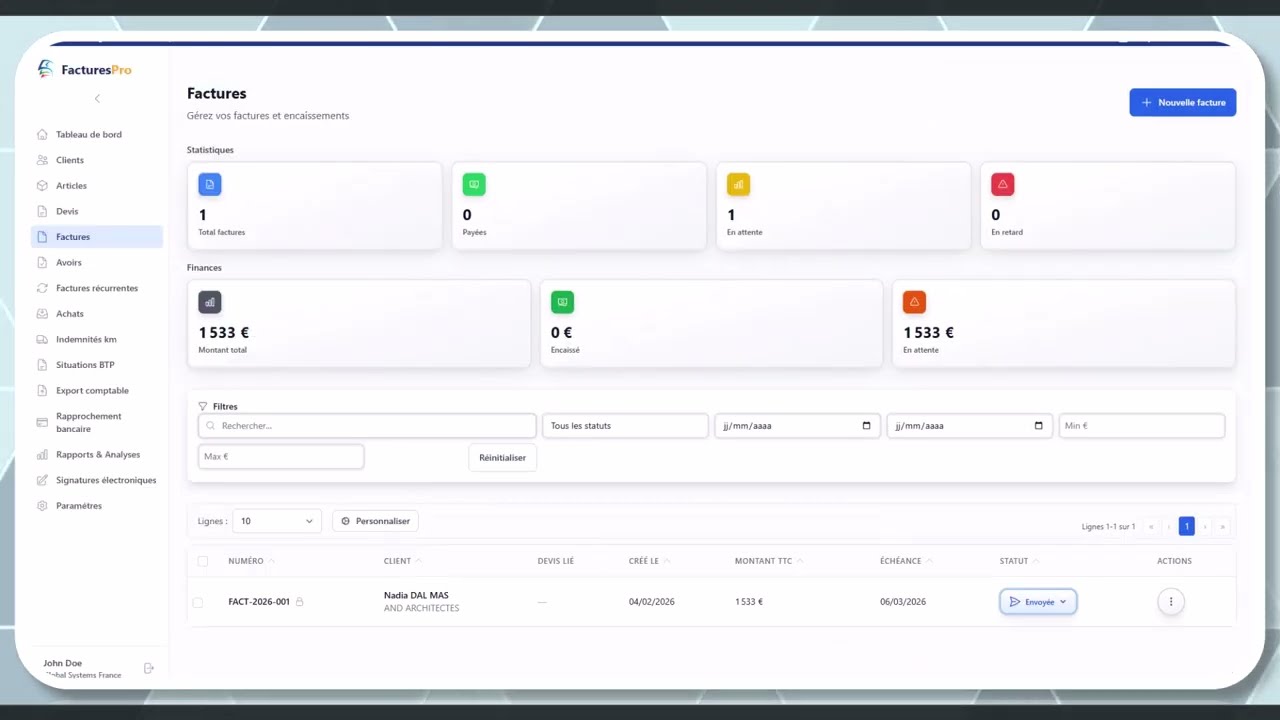Image resolution: width=1280 pixels, height=720 pixels.
Task: Click the Signatures électroniques icon
Action: [x=42, y=480]
